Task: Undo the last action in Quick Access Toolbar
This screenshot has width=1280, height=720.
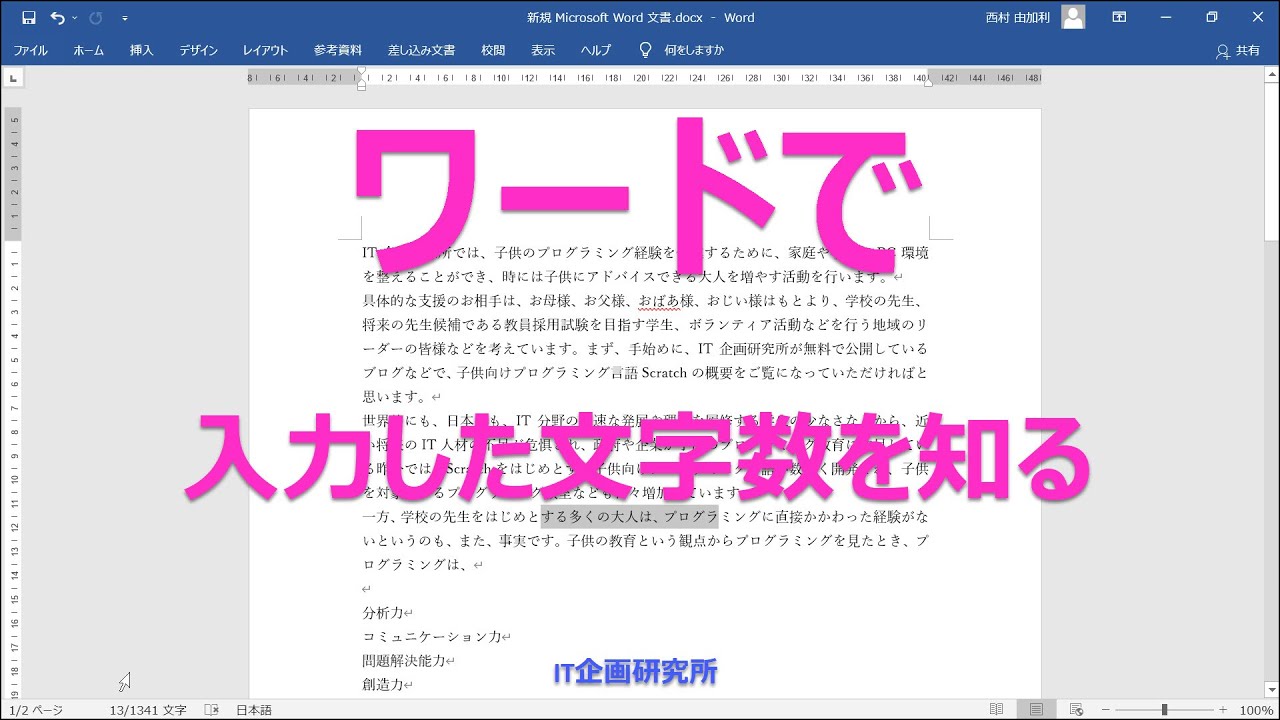Action: tap(57, 17)
